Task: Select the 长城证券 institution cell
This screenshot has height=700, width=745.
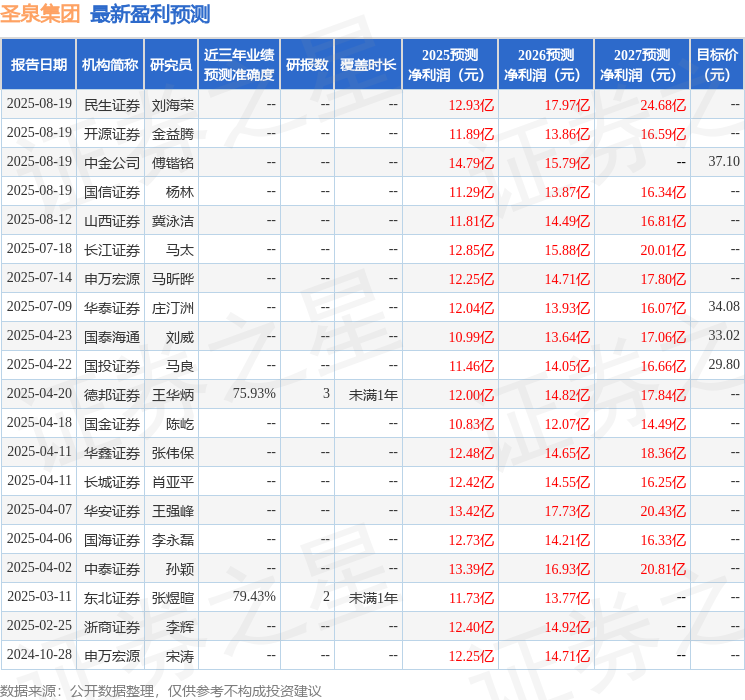Action: [112, 482]
